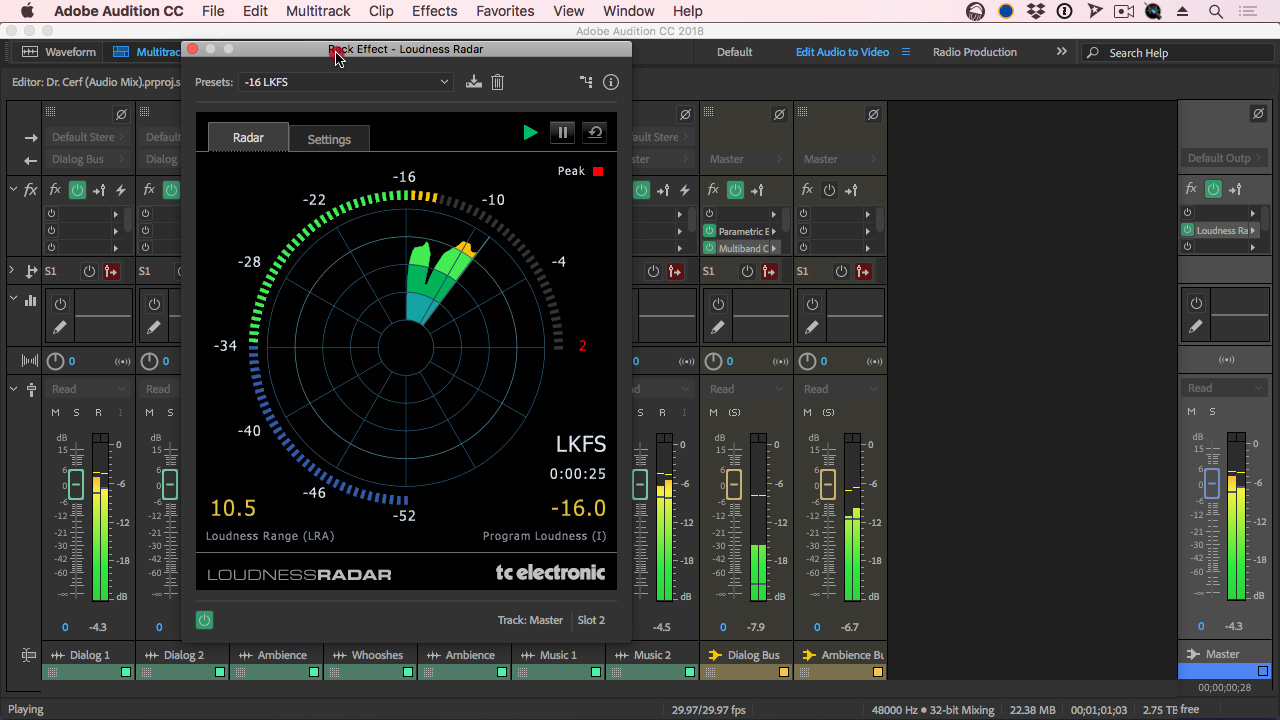Screen dimensions: 1280x720
Task: Click Dialog 1 sum to mono icon
Action: tap(123, 361)
